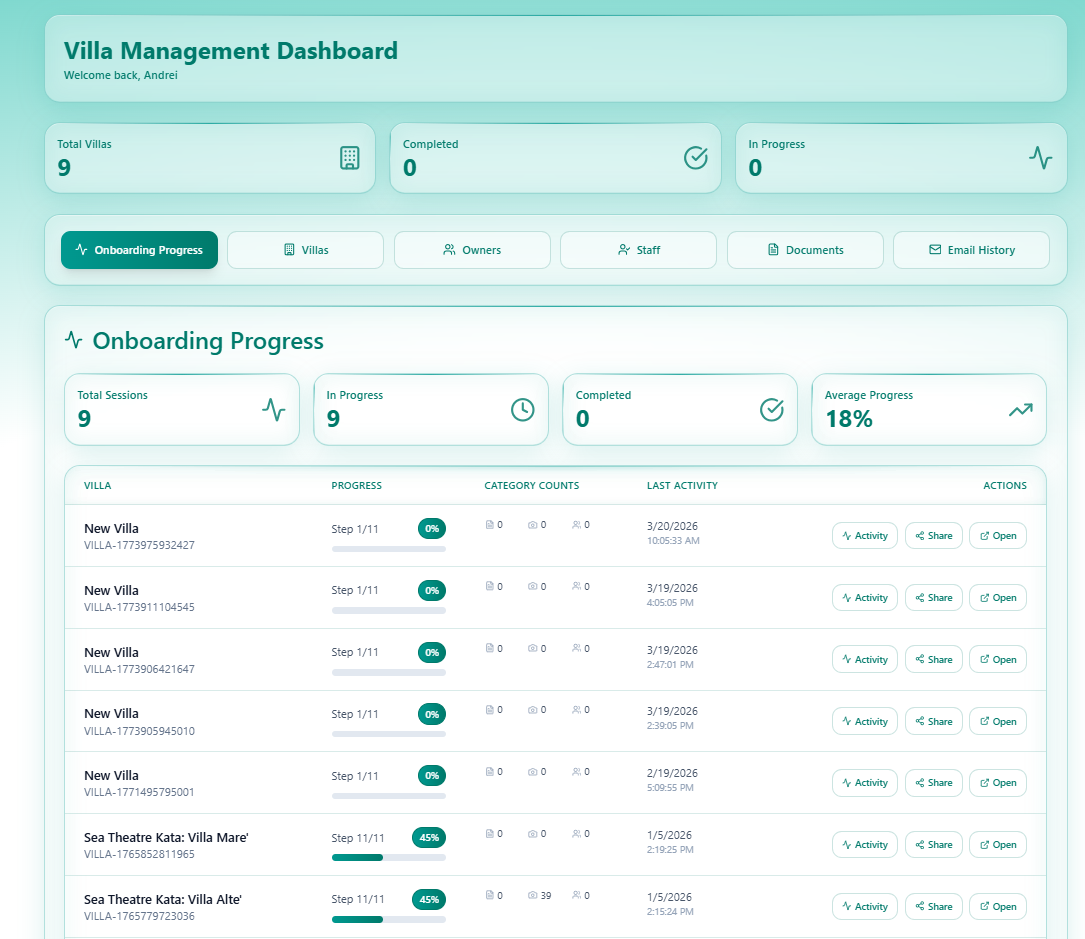Open the Documents tab
The width and height of the screenshot is (1085, 939).
pos(805,250)
